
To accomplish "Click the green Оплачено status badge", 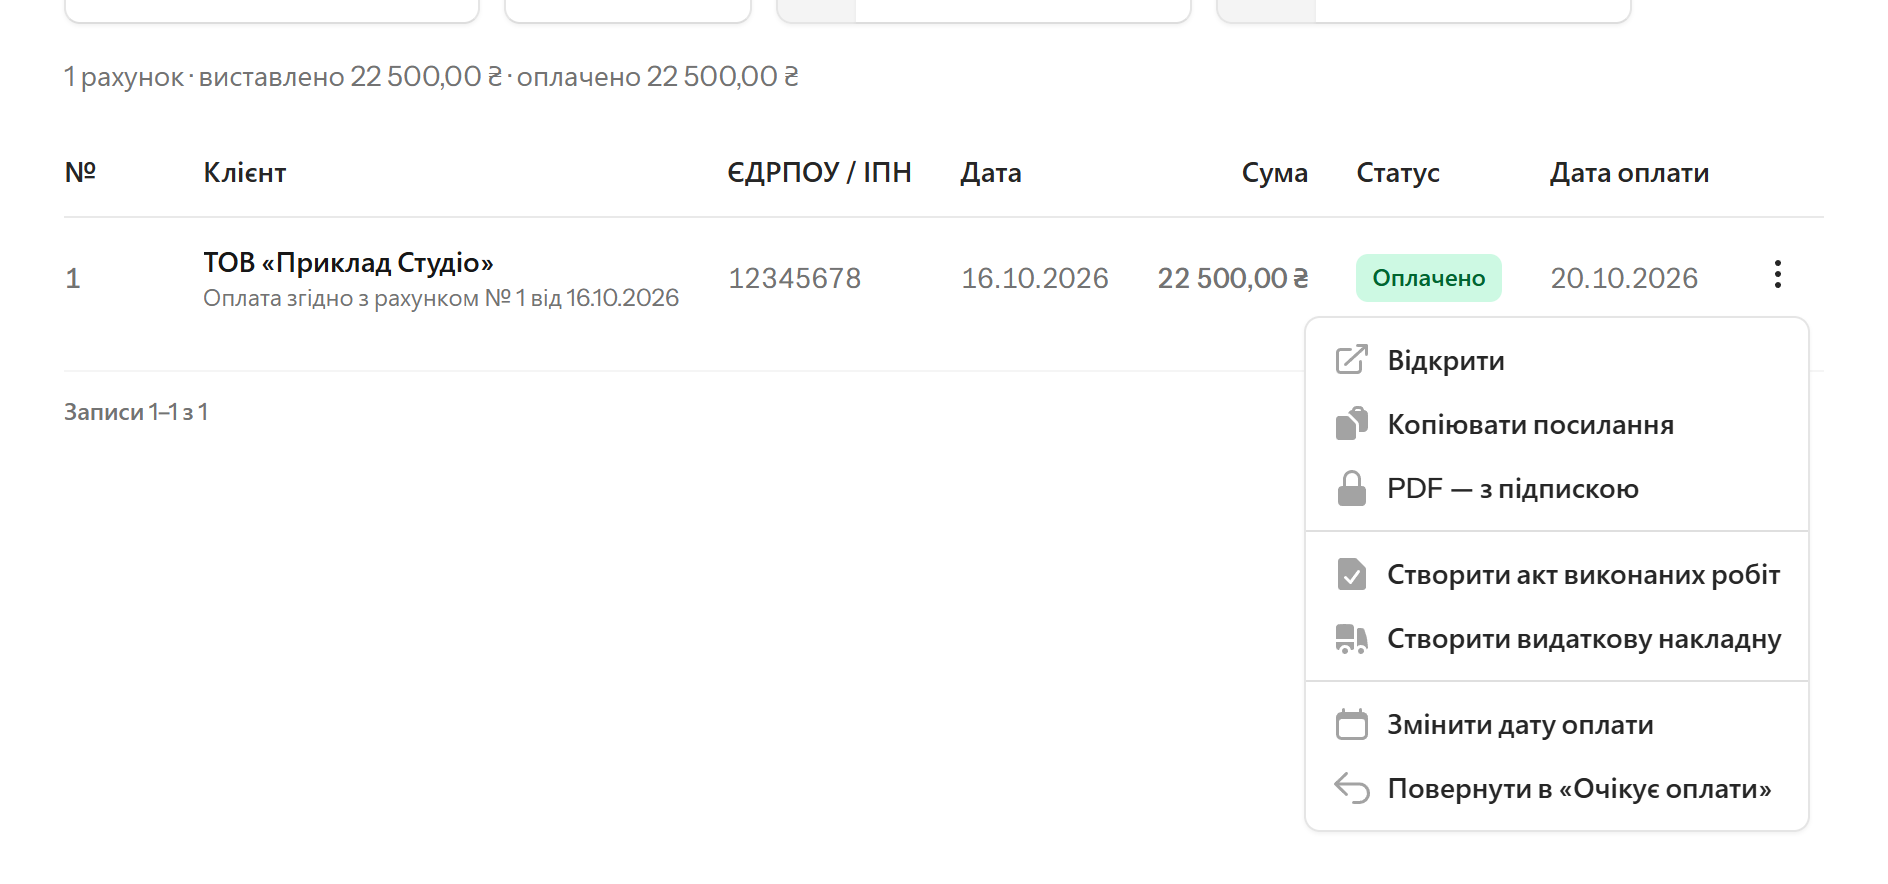I will coord(1428,278).
